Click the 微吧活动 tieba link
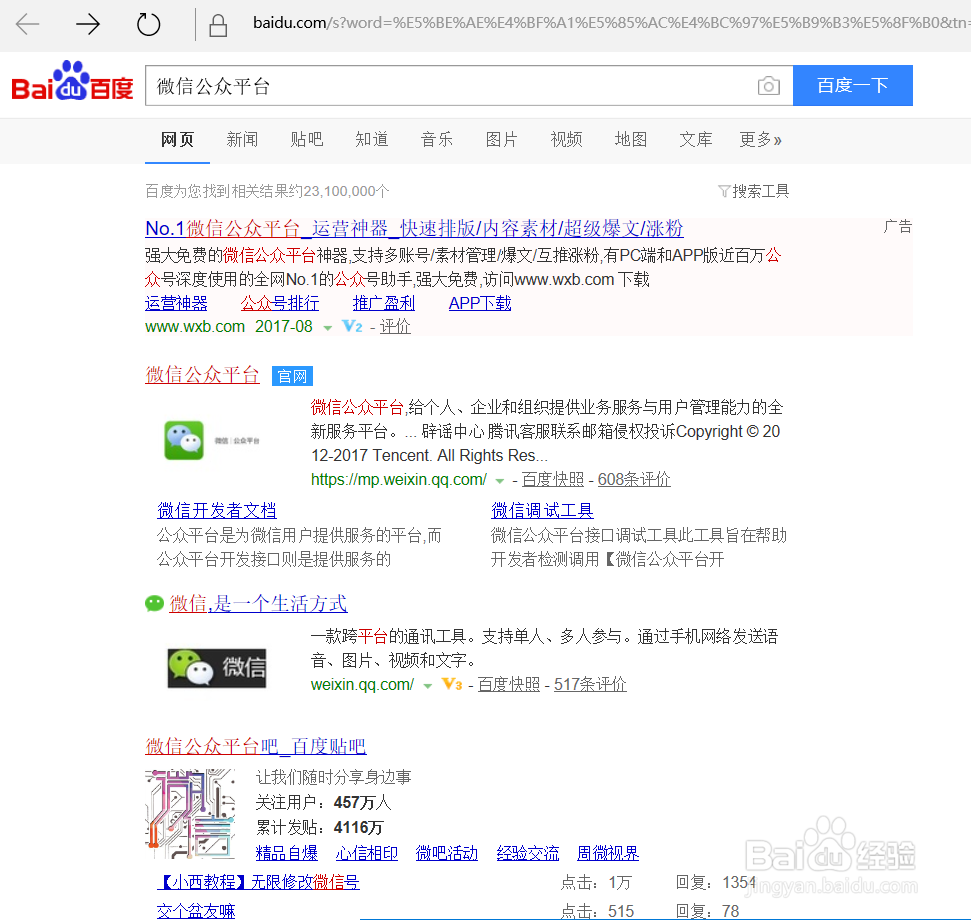The image size is (971, 920). tap(447, 853)
